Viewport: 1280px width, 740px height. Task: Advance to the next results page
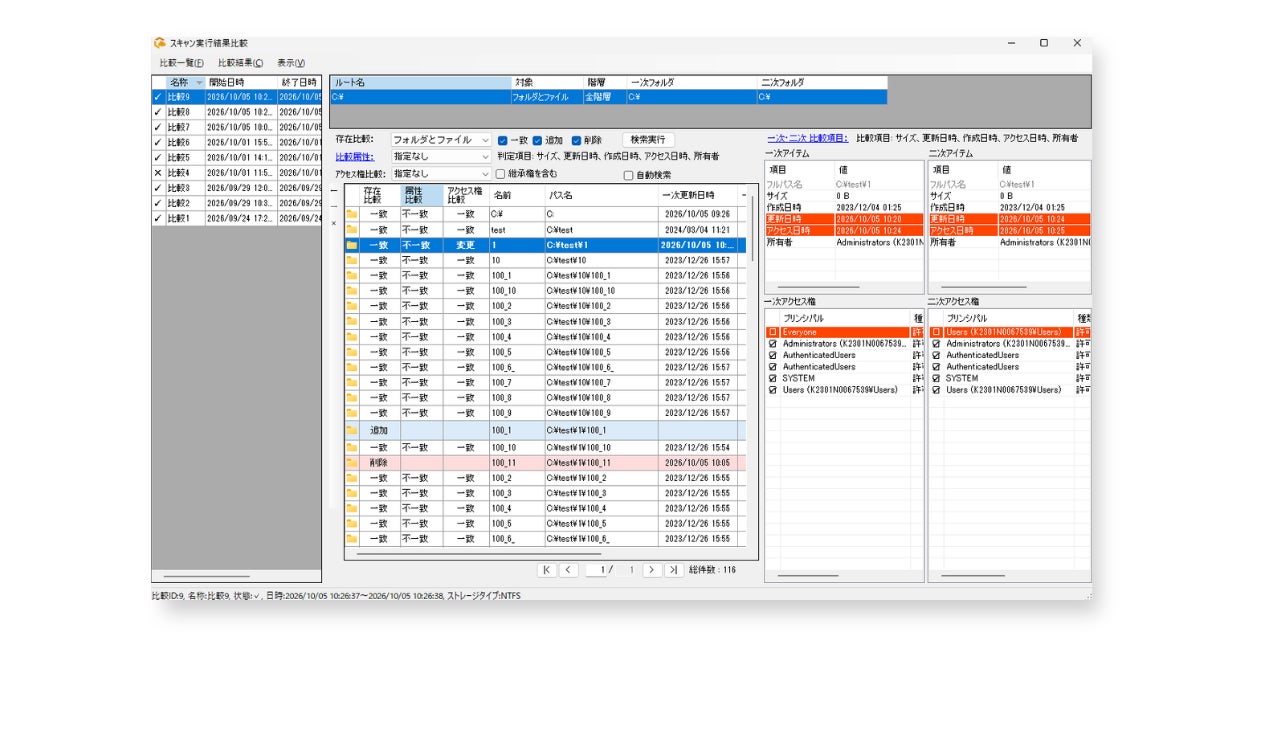point(651,570)
